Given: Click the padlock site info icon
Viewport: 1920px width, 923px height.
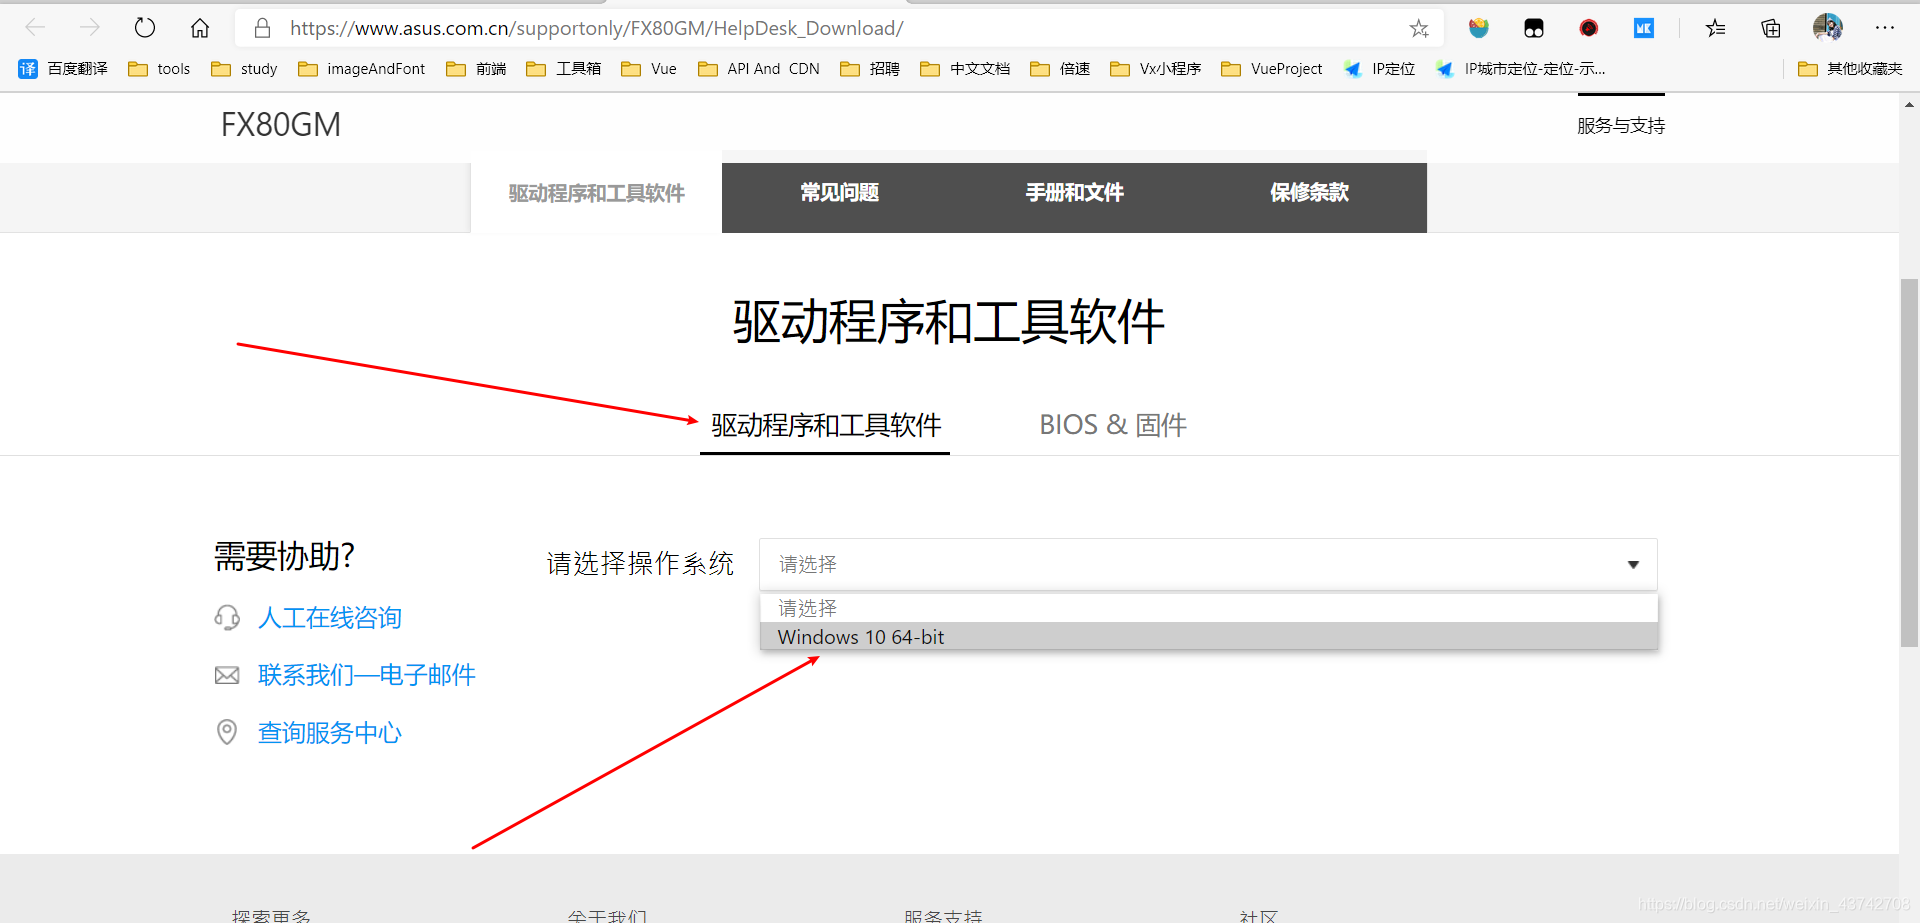Looking at the screenshot, I should pos(262,28).
